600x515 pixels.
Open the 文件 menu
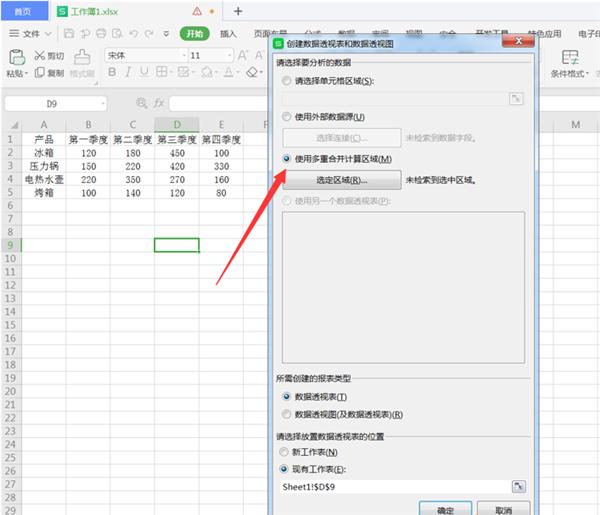pos(31,34)
